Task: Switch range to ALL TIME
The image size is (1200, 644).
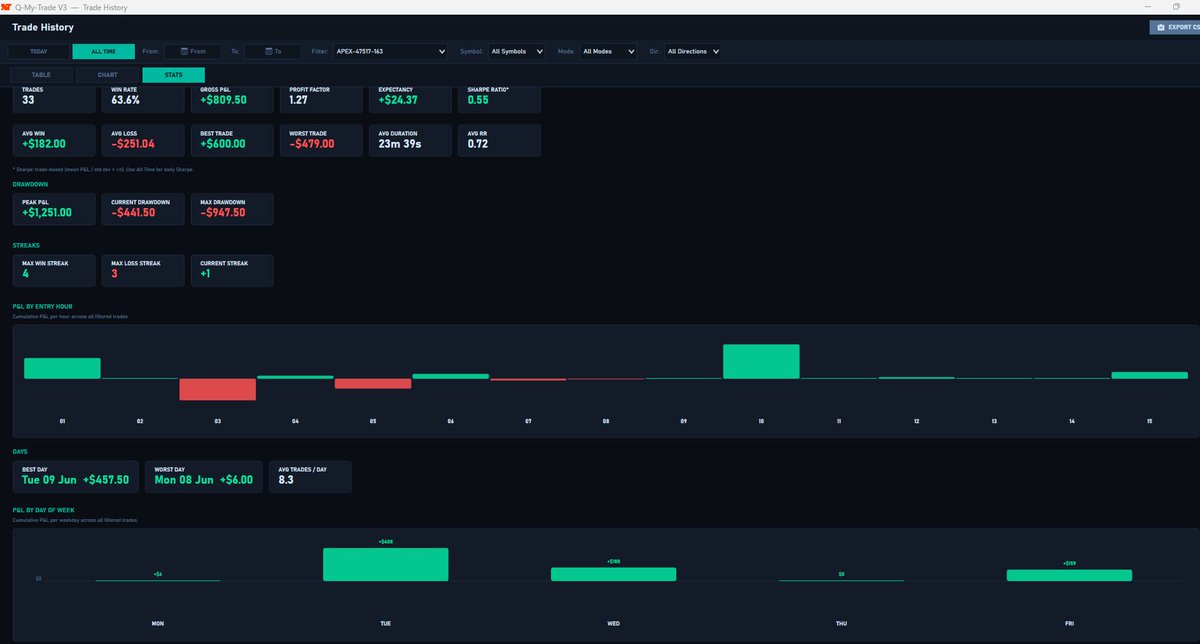Action: click(x=103, y=51)
